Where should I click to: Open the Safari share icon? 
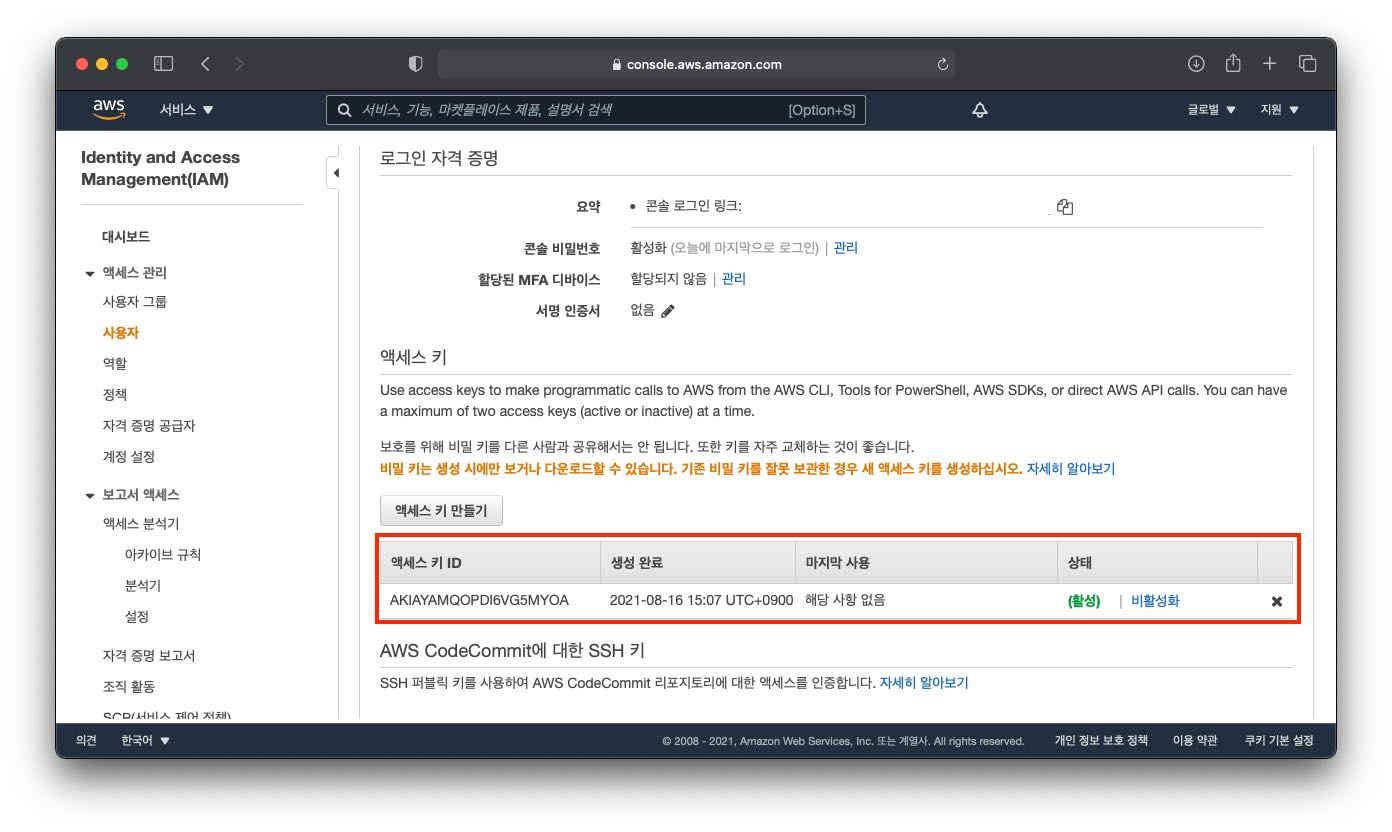click(x=1233, y=63)
